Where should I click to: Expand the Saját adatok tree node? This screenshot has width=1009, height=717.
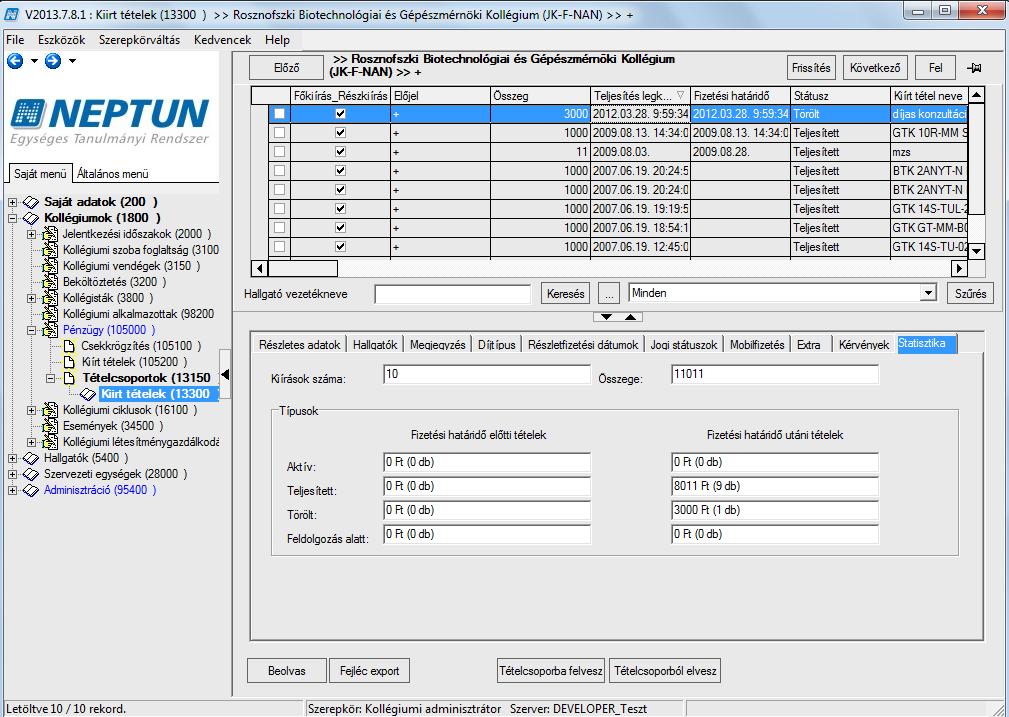click(12, 202)
